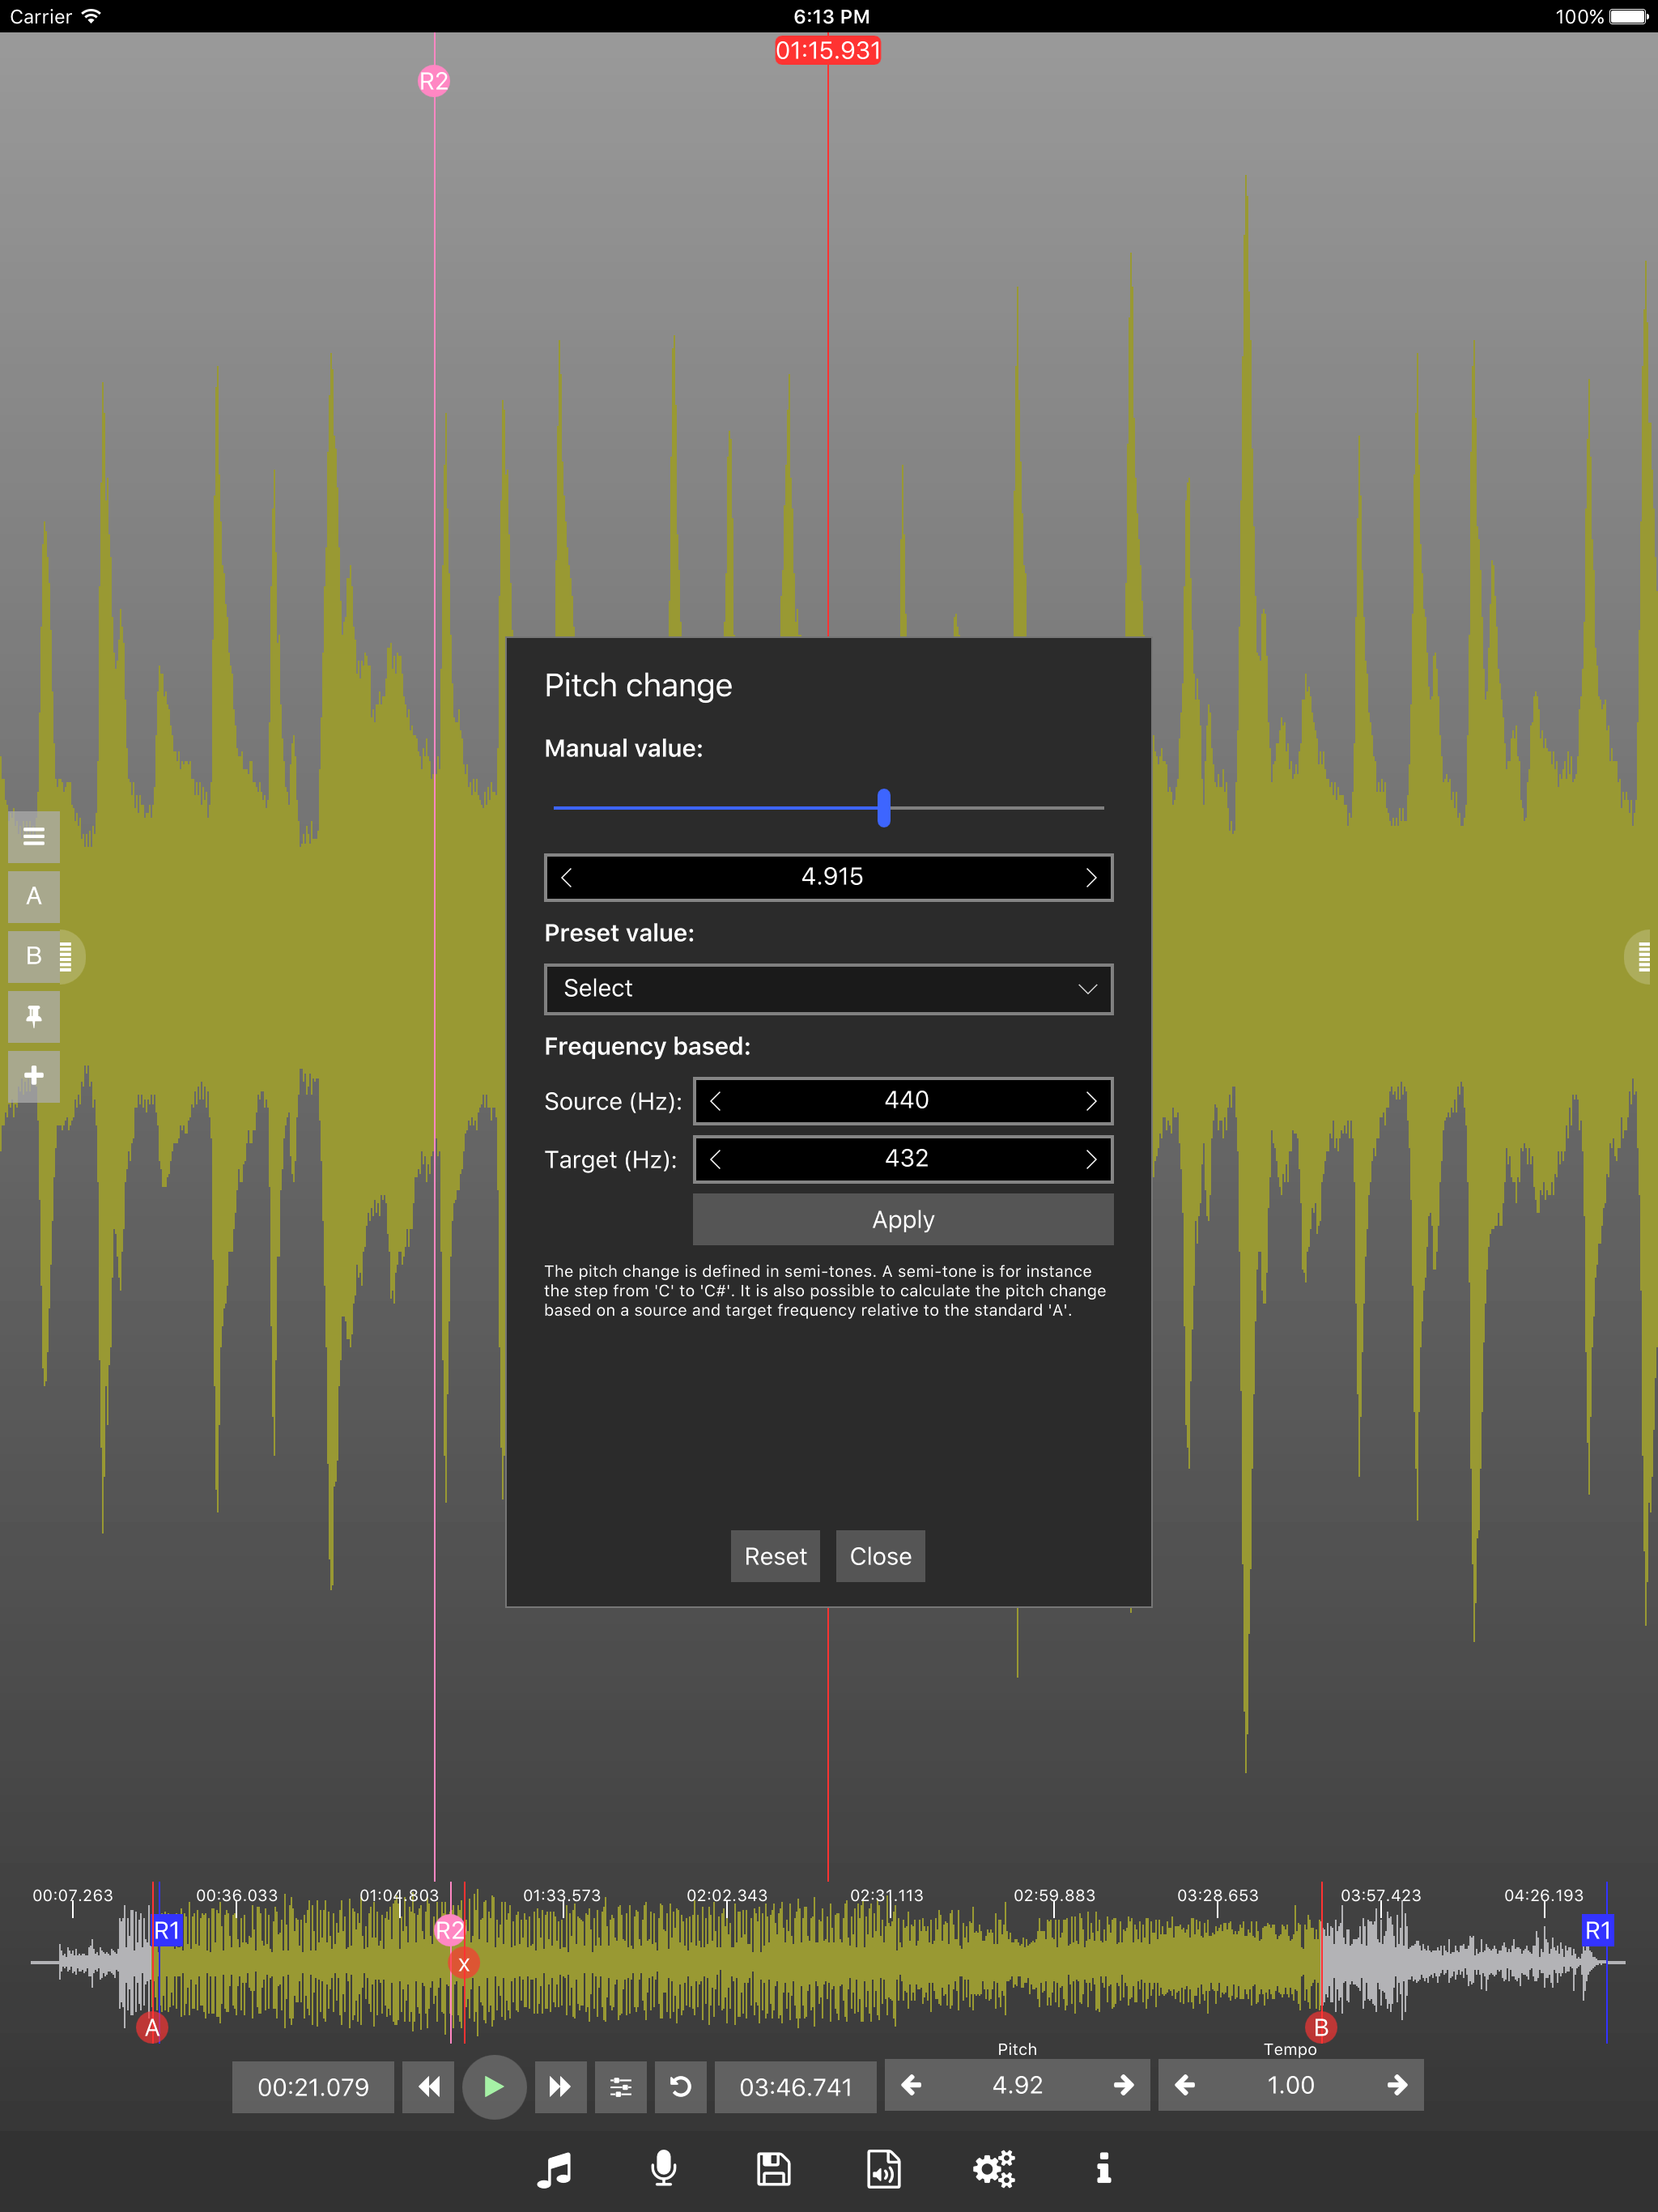Click the red X marker in the overview
The image size is (1658, 2212).
(464, 1964)
